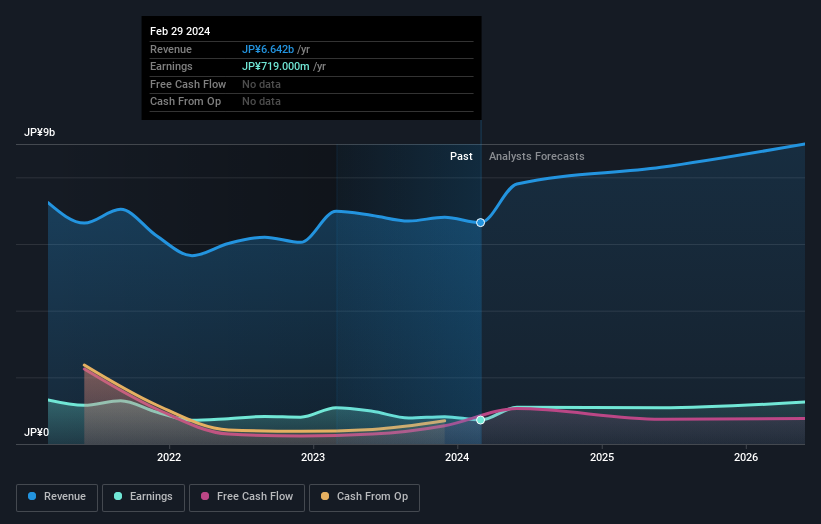This screenshot has height=524, width=821.
Task: Click the 2024 x-axis label
Action: (457, 457)
